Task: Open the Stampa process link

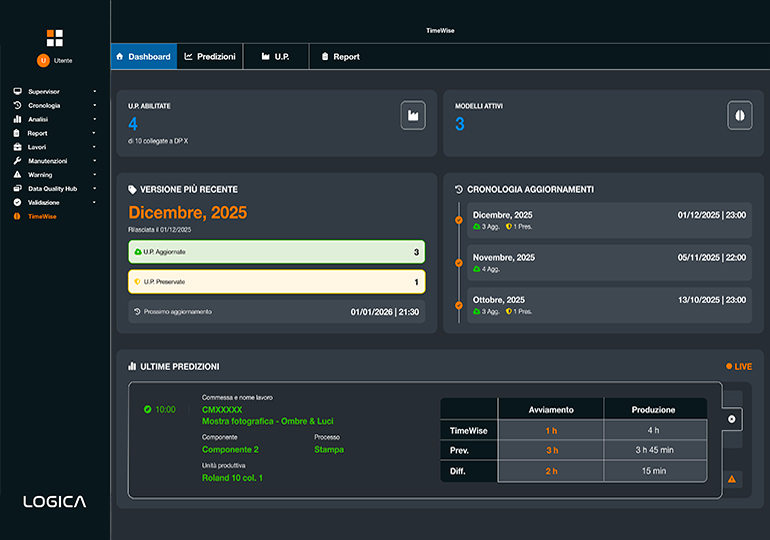Action: click(x=329, y=450)
